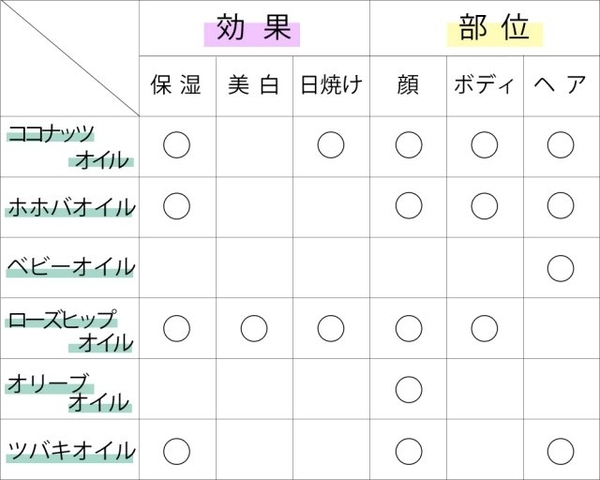Click the 美白 circle for ローズヒップオイル
The height and width of the screenshot is (480, 600).
coord(254,327)
